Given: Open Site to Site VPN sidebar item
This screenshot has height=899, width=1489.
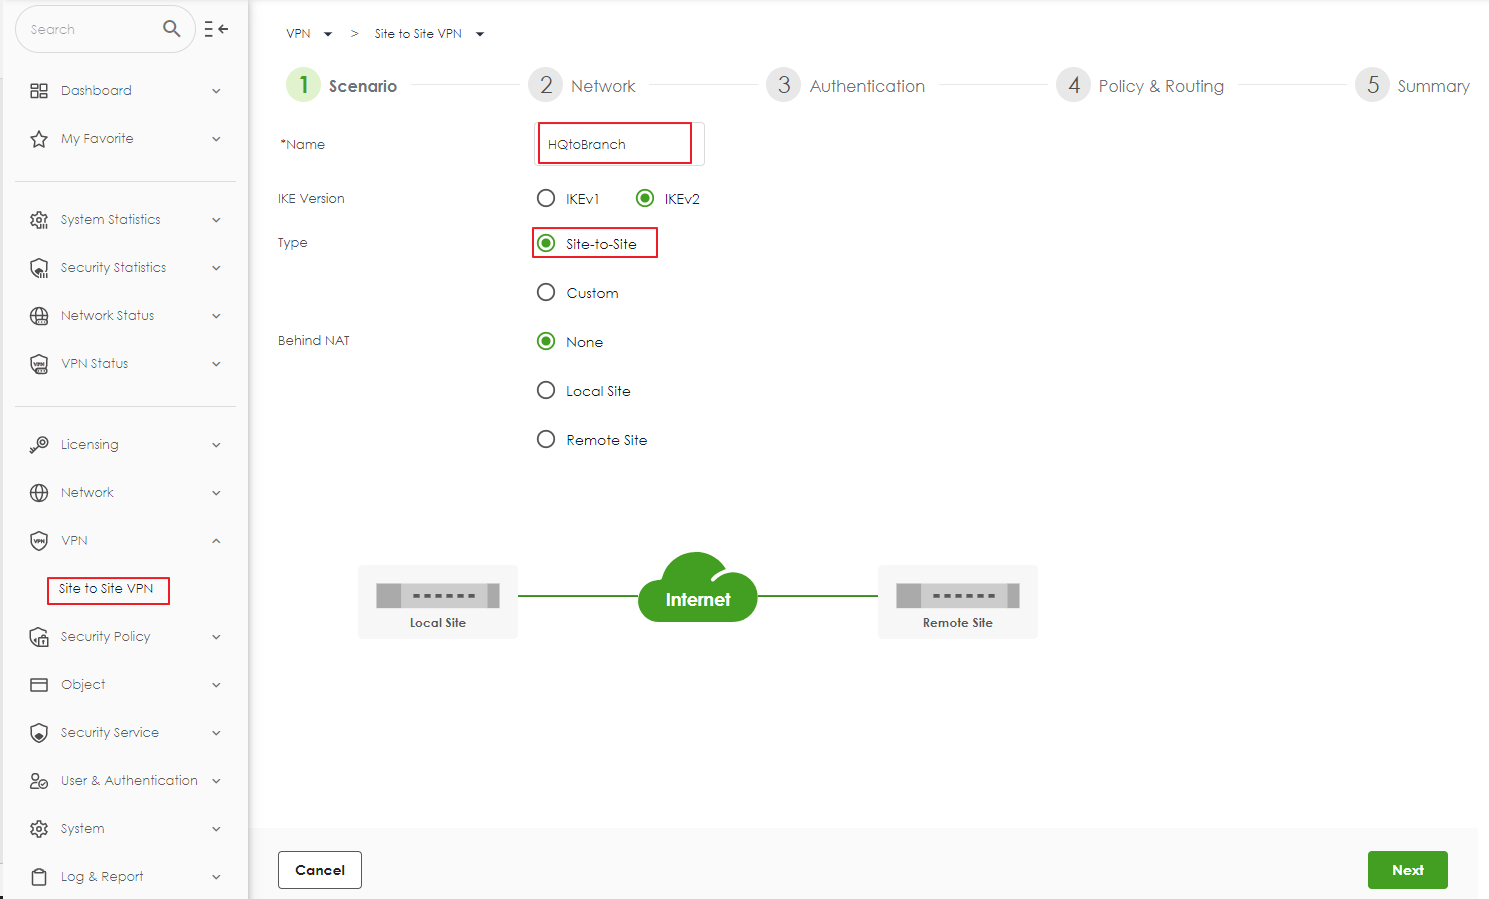Looking at the screenshot, I should [107, 589].
